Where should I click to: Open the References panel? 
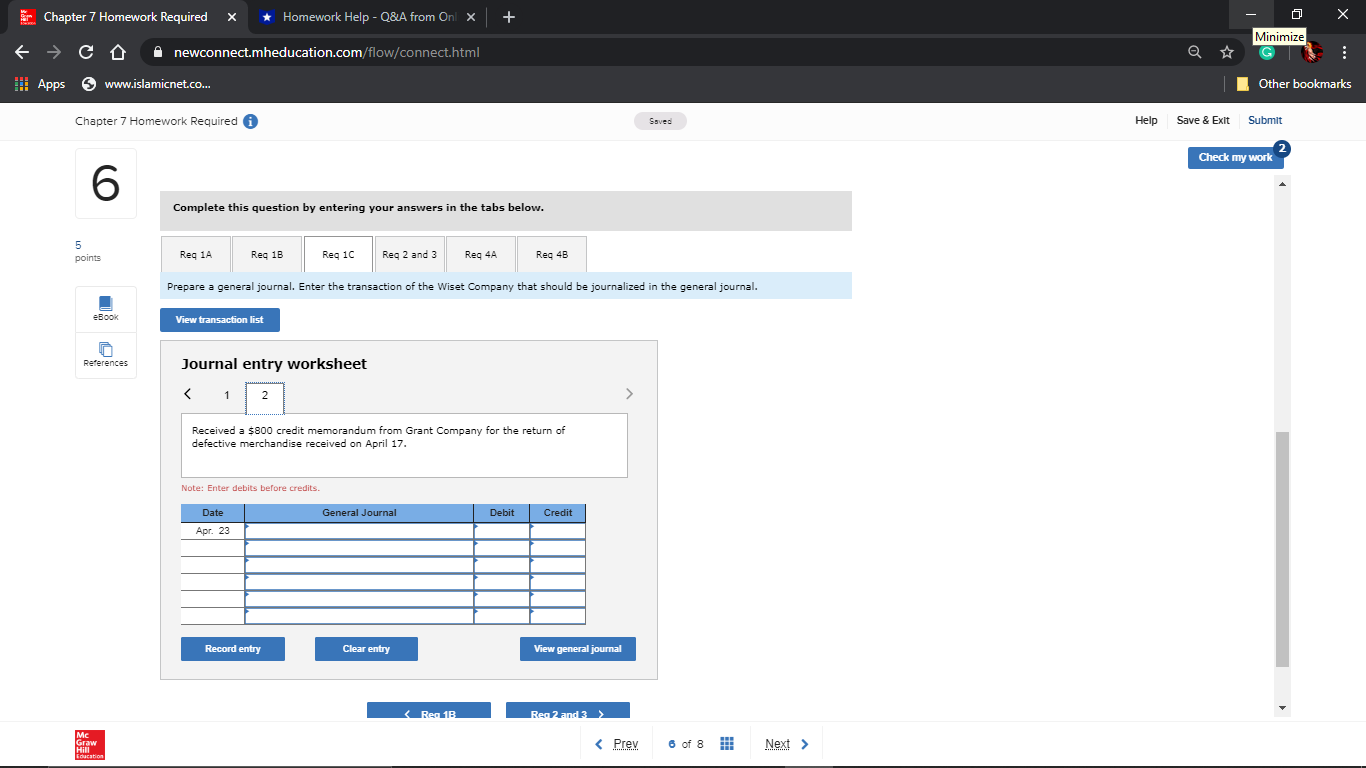105,356
